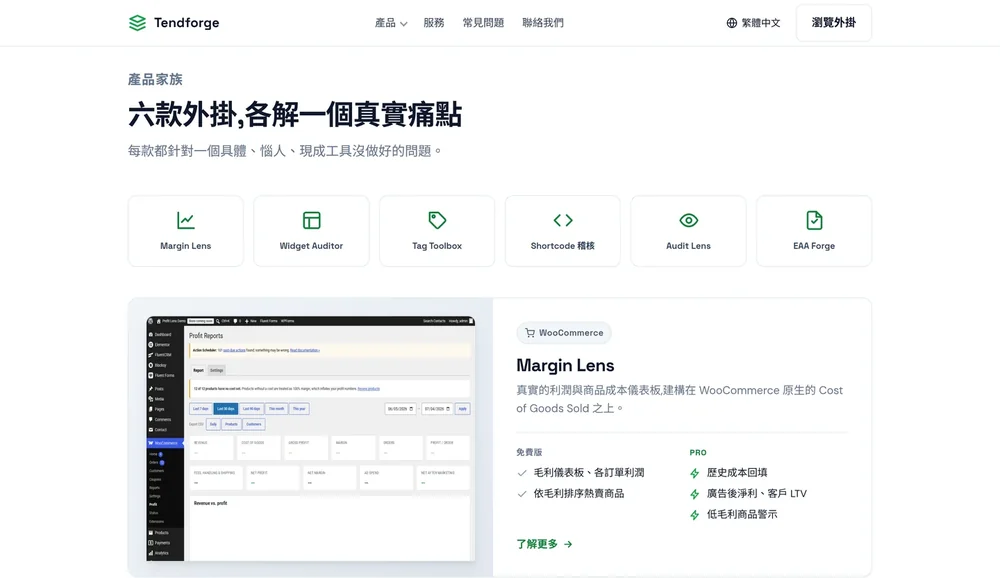Click the cart icon in WooCommerce badge
This screenshot has height=578, width=1000.
tap(530, 333)
